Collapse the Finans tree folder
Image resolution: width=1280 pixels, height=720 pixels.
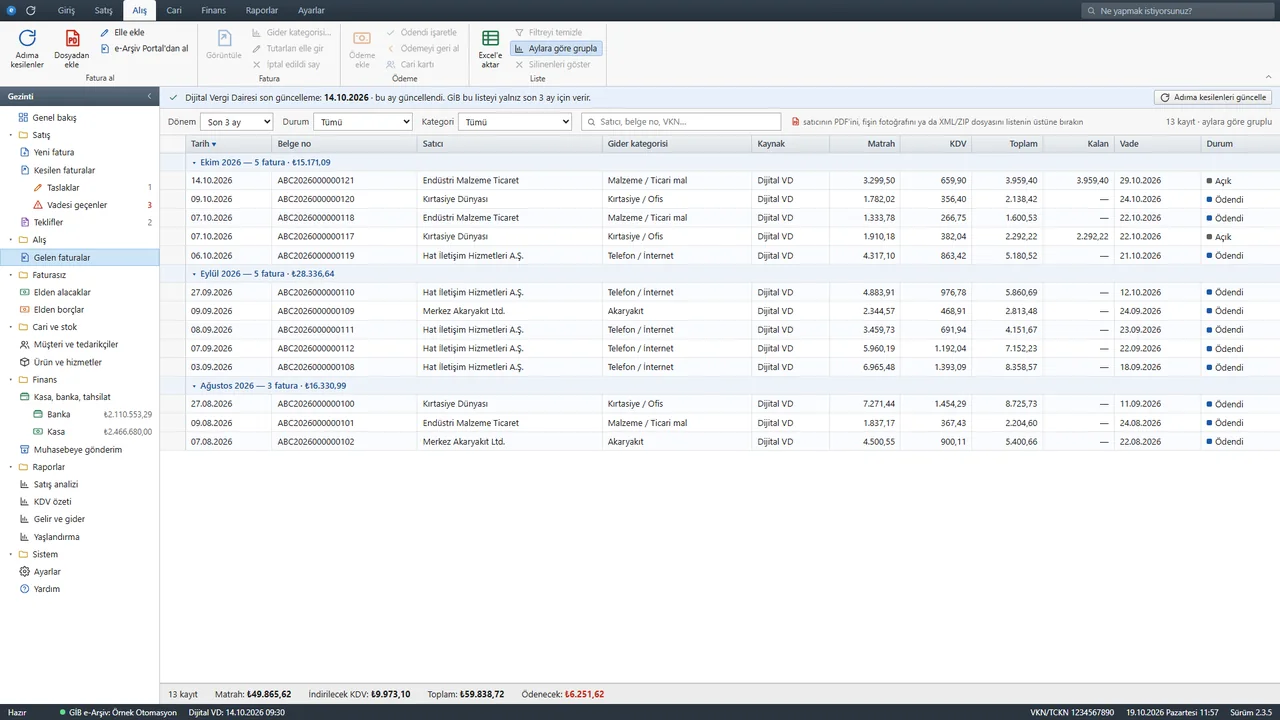pos(11,379)
